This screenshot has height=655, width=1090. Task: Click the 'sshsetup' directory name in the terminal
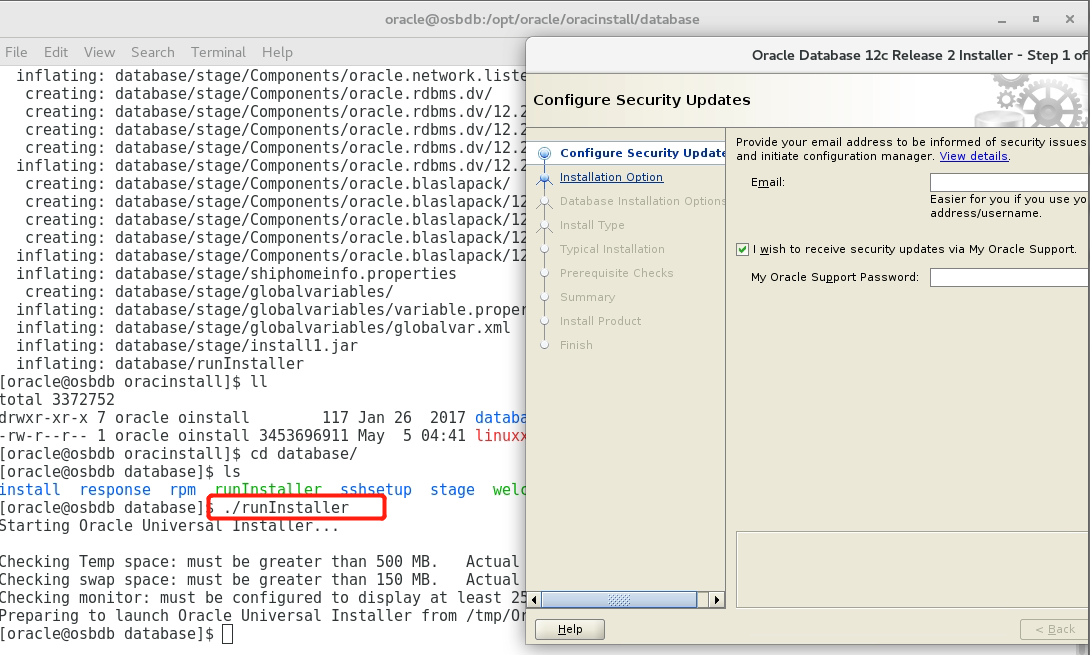point(376,490)
